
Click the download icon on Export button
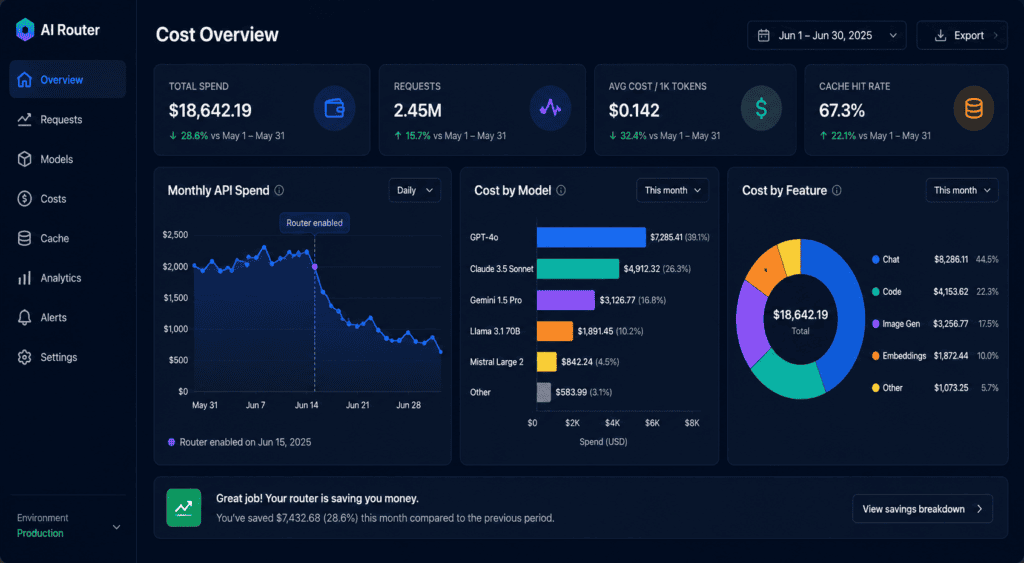[x=940, y=35]
